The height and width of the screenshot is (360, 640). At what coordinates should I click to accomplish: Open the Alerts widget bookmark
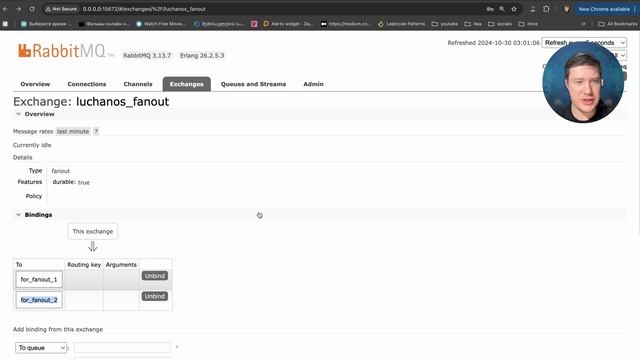click(288, 24)
